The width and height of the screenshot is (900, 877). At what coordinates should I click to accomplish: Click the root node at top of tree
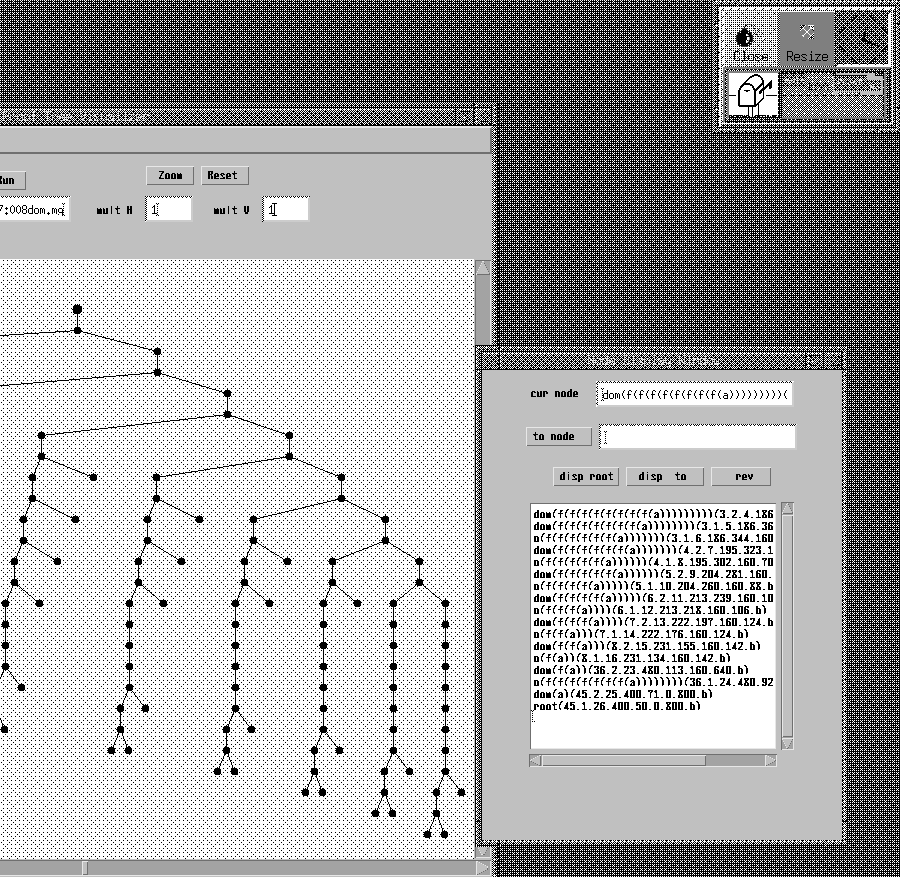coord(77,309)
